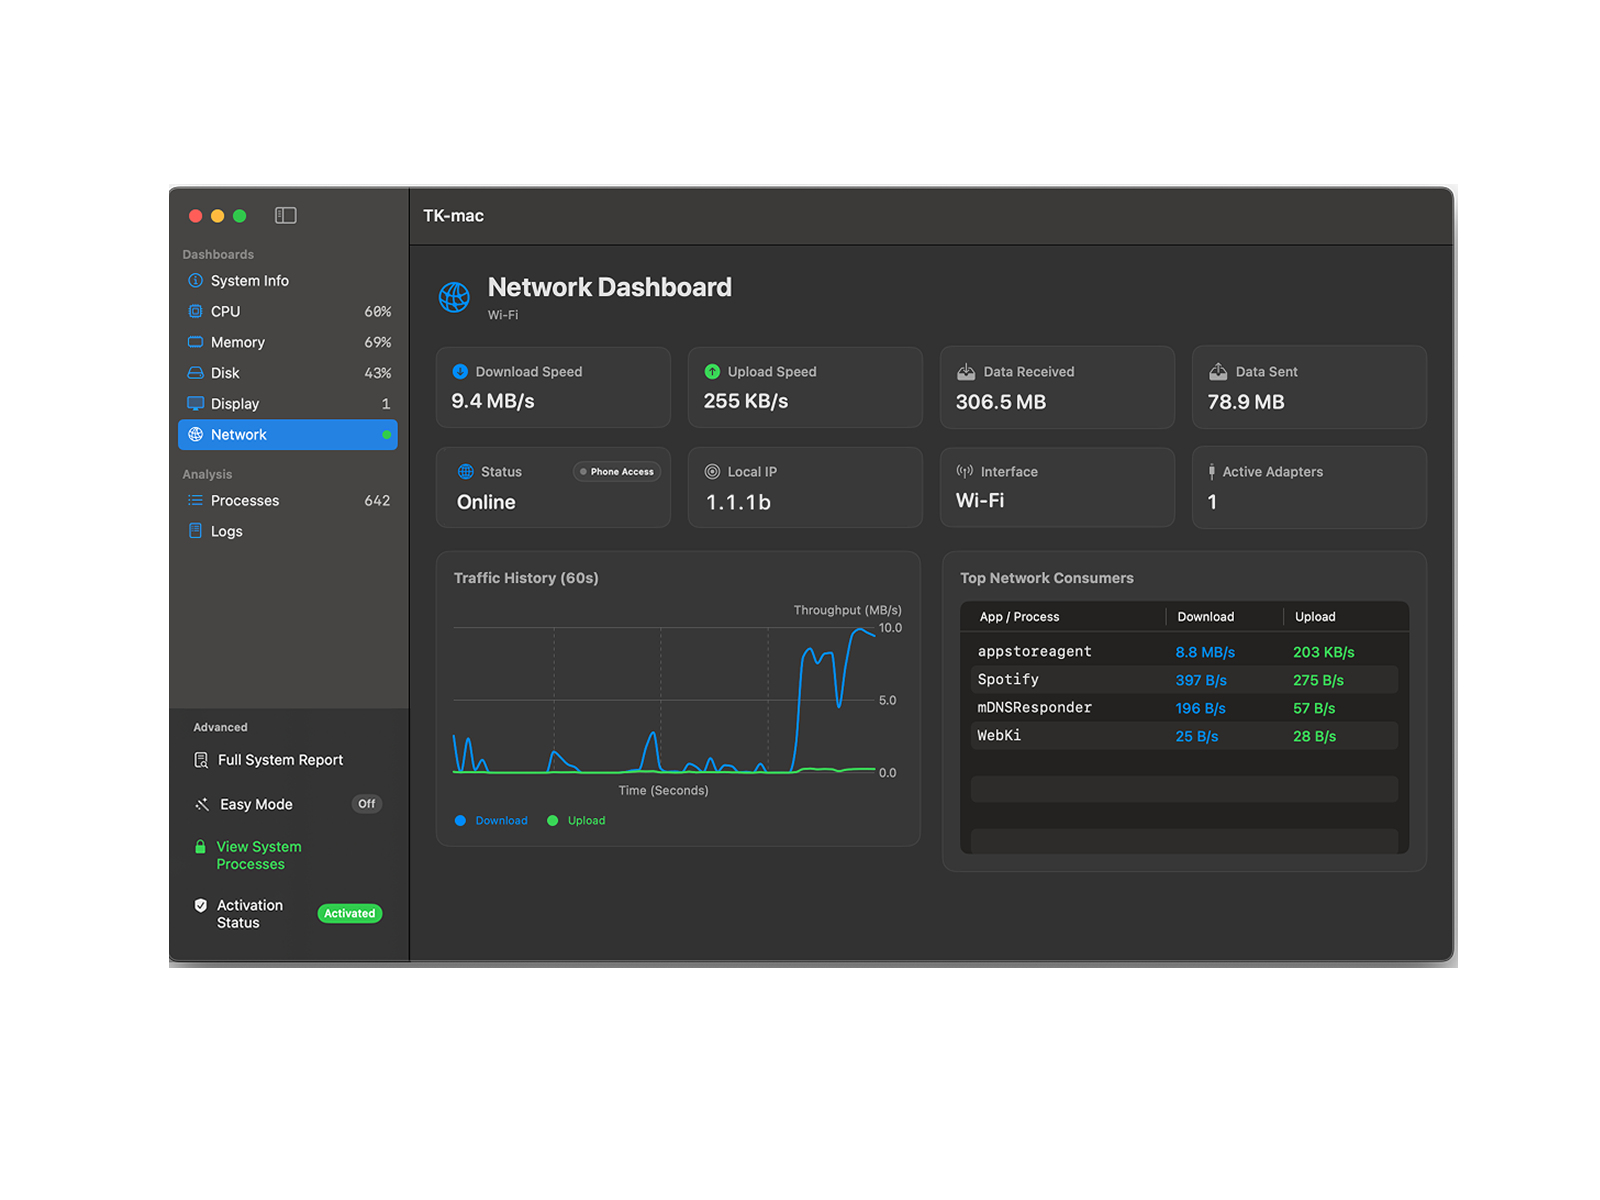Click the green Network status indicator dot
Viewport: 1600px width, 1200px height.
pyautogui.click(x=386, y=435)
